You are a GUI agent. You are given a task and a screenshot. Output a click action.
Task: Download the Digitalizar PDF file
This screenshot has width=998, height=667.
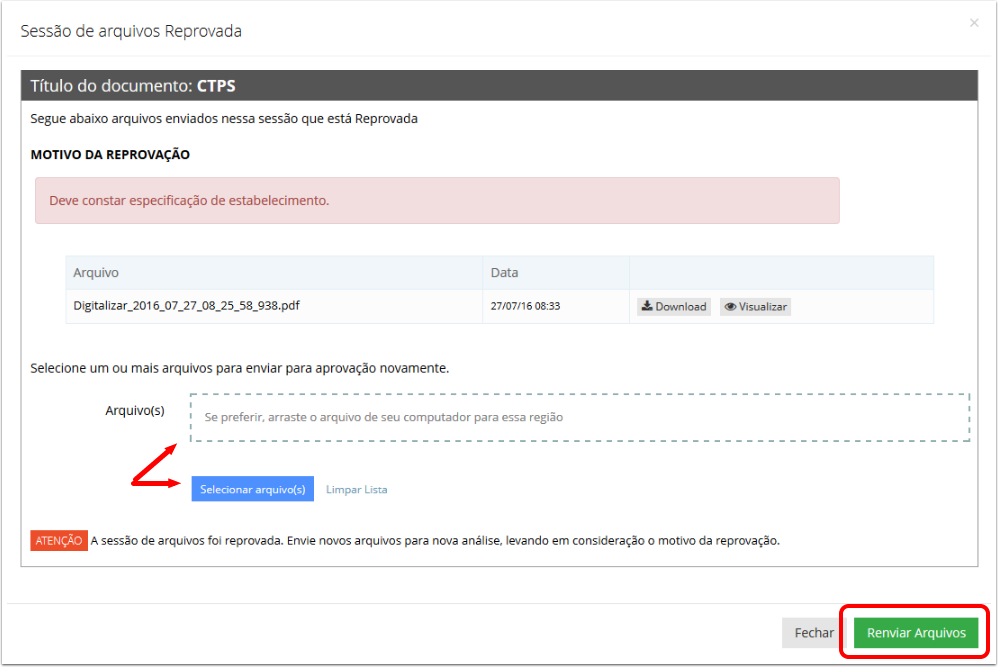pyautogui.click(x=674, y=307)
